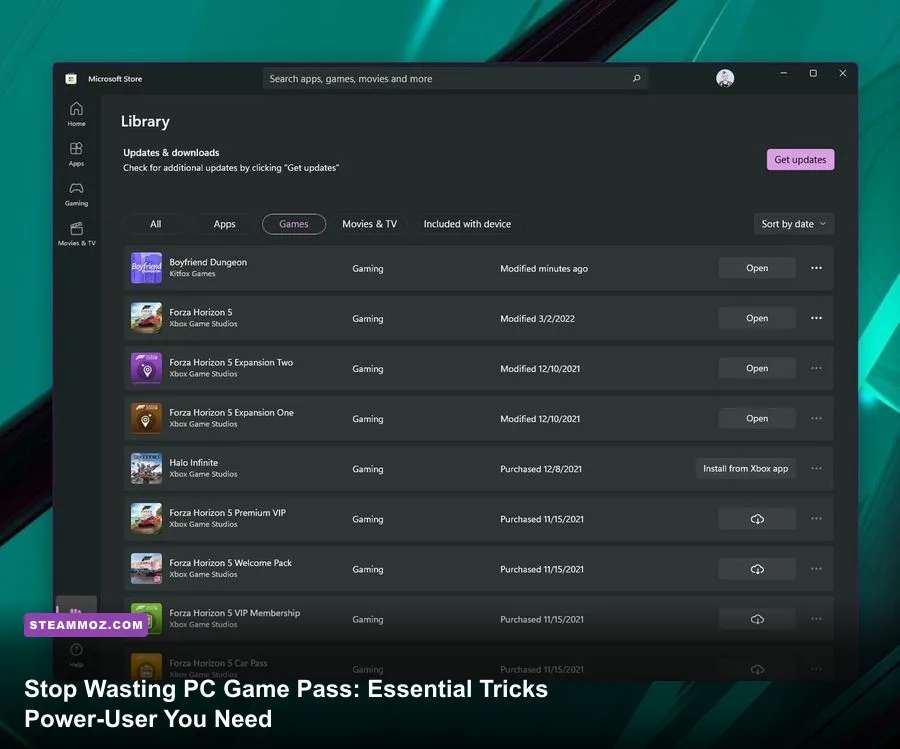Screen dimensions: 900x749
Task: Open more options for Welcome Pack
Action: pyautogui.click(x=816, y=569)
